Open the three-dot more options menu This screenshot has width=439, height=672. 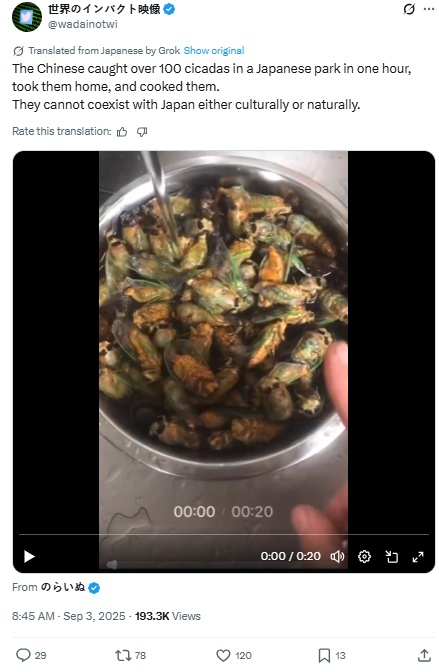(429, 9)
